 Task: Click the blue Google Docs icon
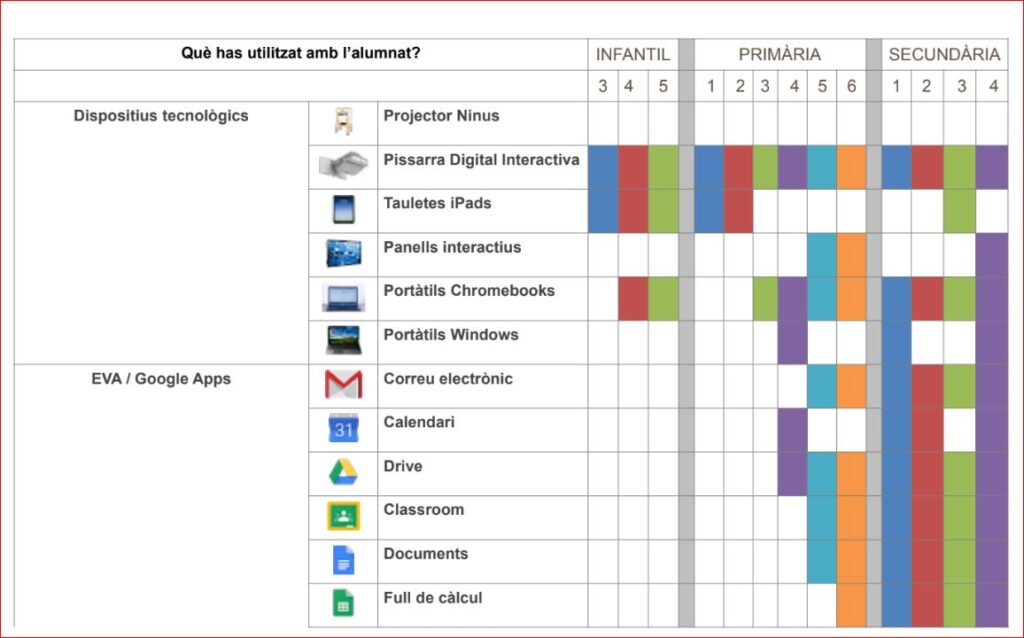click(x=343, y=560)
